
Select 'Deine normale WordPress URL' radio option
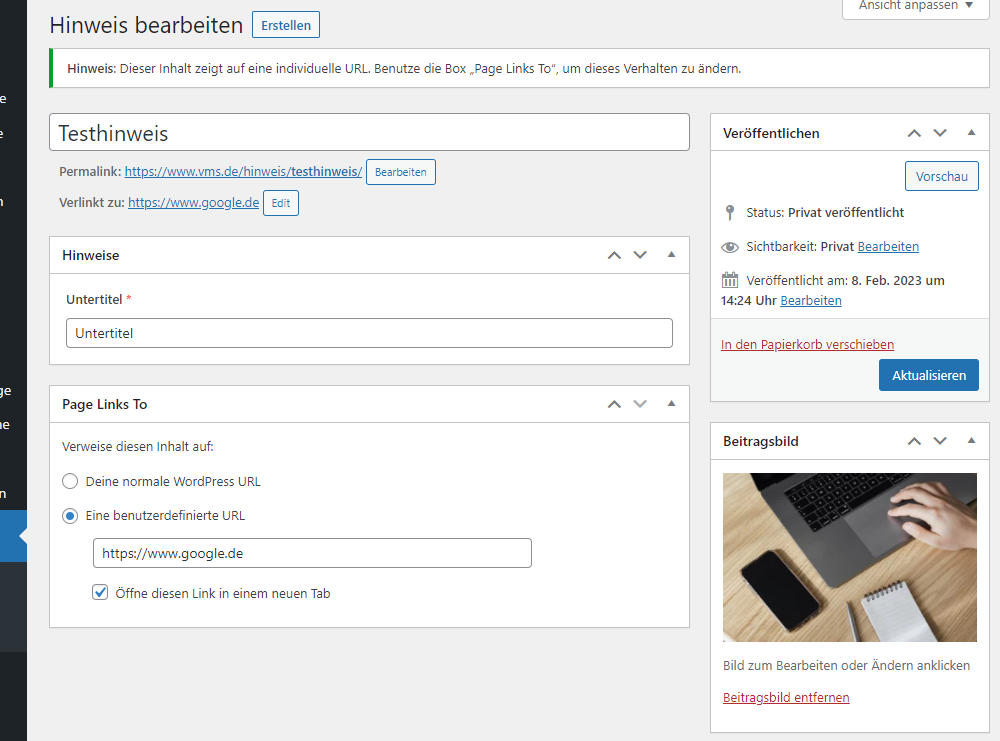pyautogui.click(x=70, y=481)
